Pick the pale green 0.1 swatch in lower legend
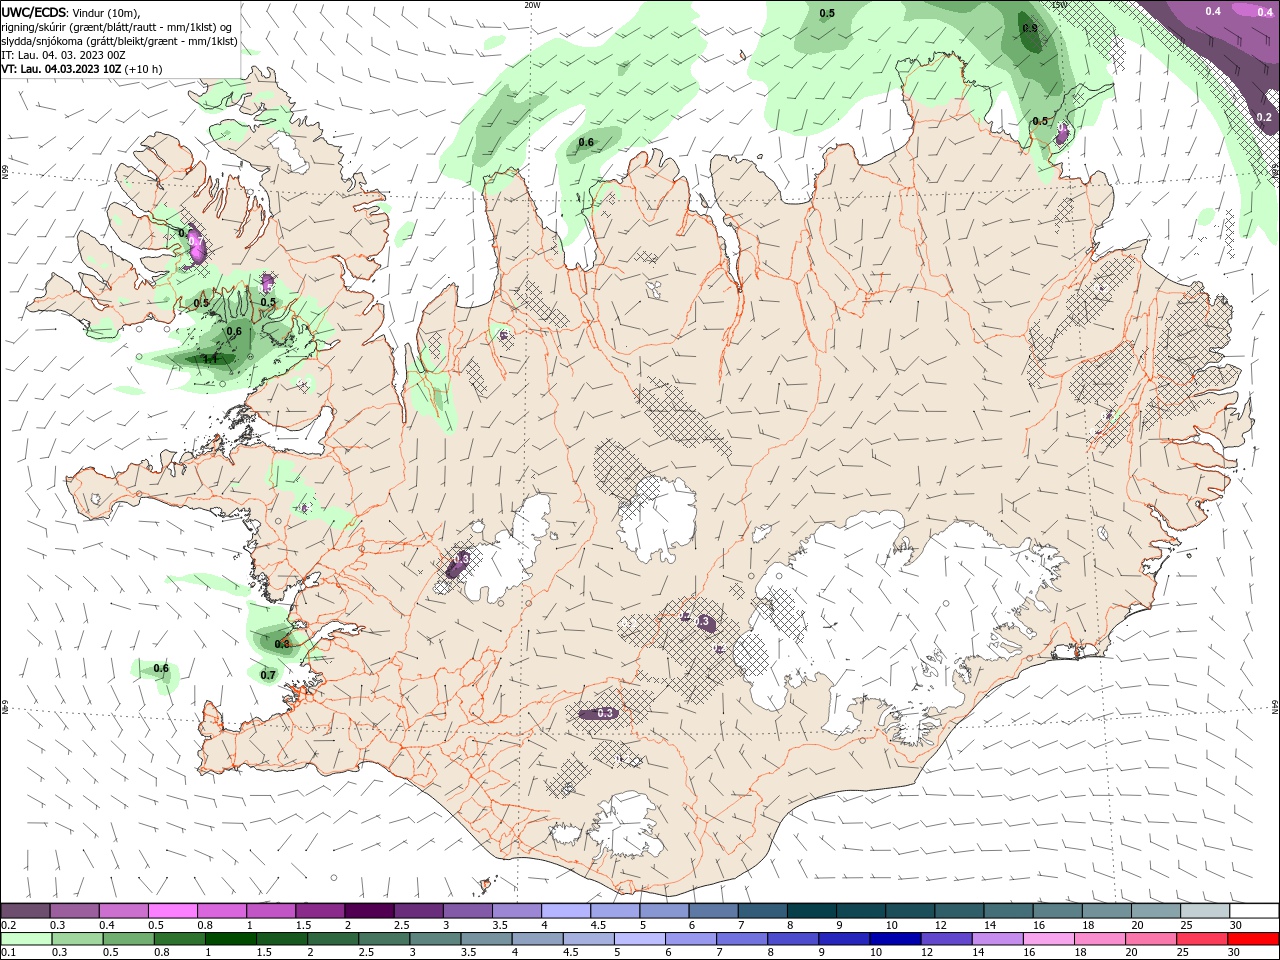The height and width of the screenshot is (960, 1280). pos(25,939)
